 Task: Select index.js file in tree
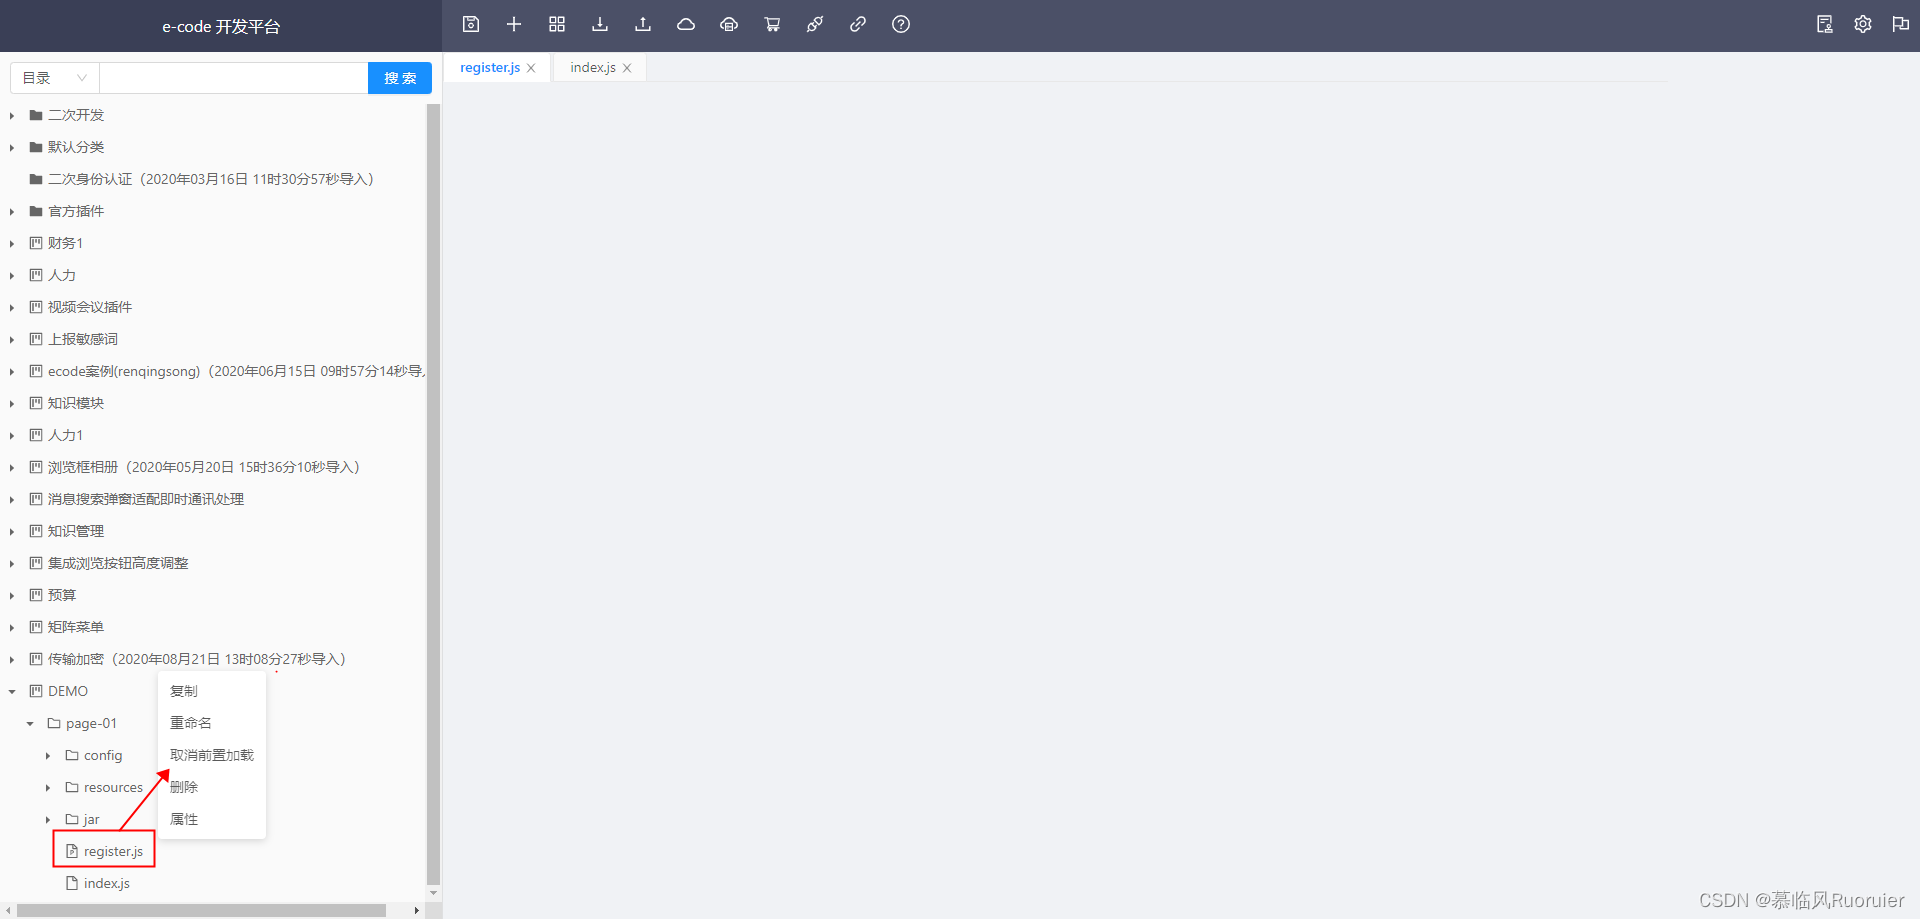(107, 883)
